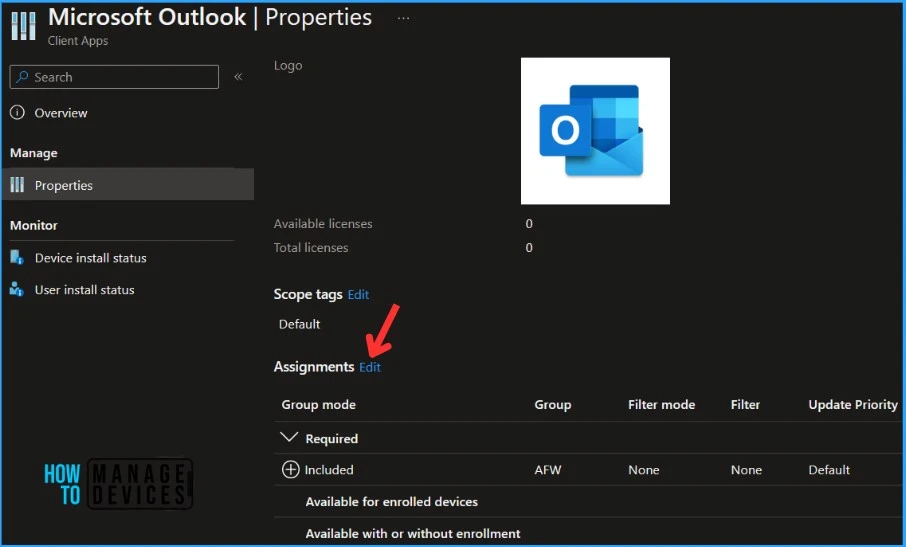
Task: Click the Outlook logo image
Action: click(x=595, y=131)
